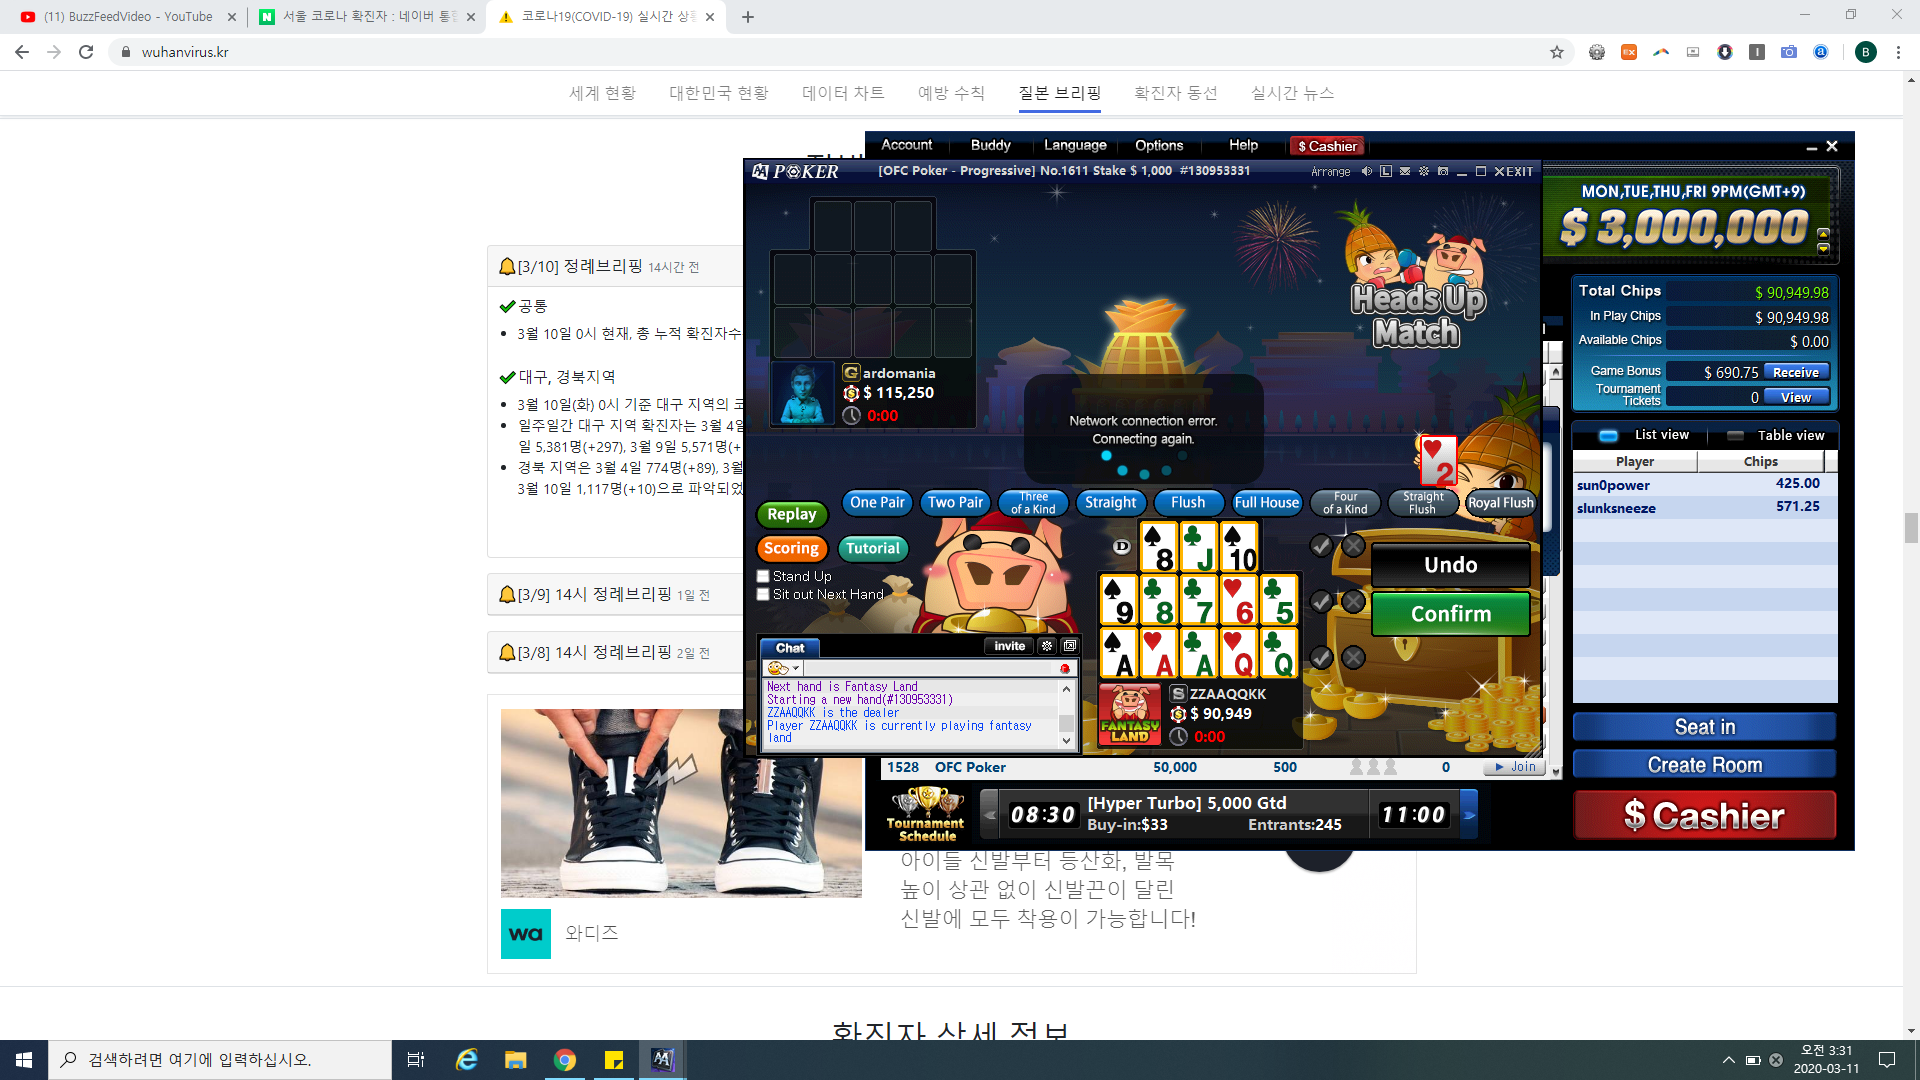
Task: Click the chat message input field
Action: (930, 669)
